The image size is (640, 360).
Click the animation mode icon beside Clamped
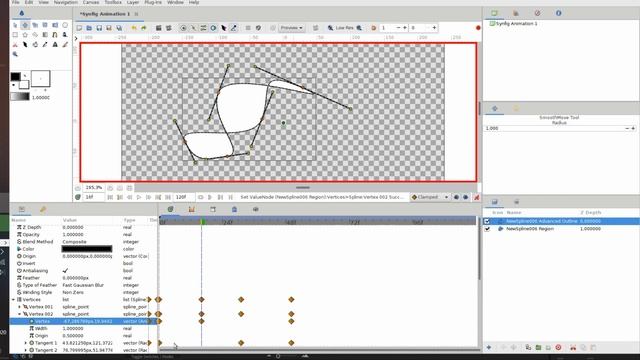(x=476, y=197)
